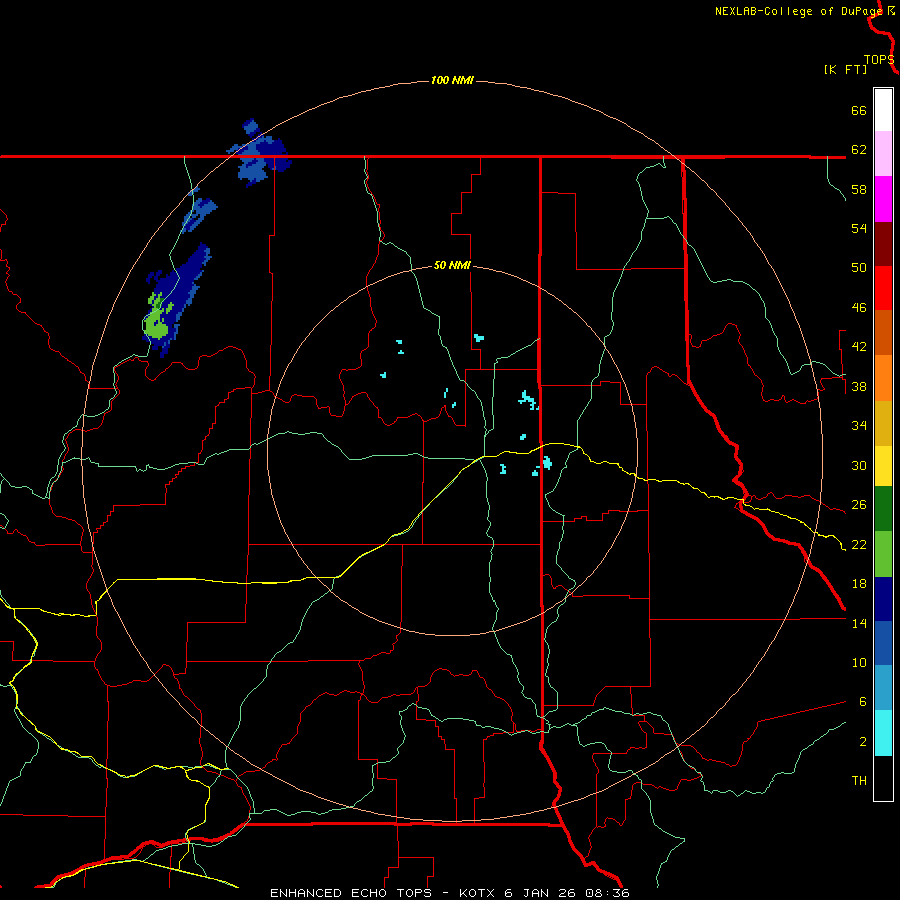
Task: Pick the 22 scale label
Action: tap(859, 544)
